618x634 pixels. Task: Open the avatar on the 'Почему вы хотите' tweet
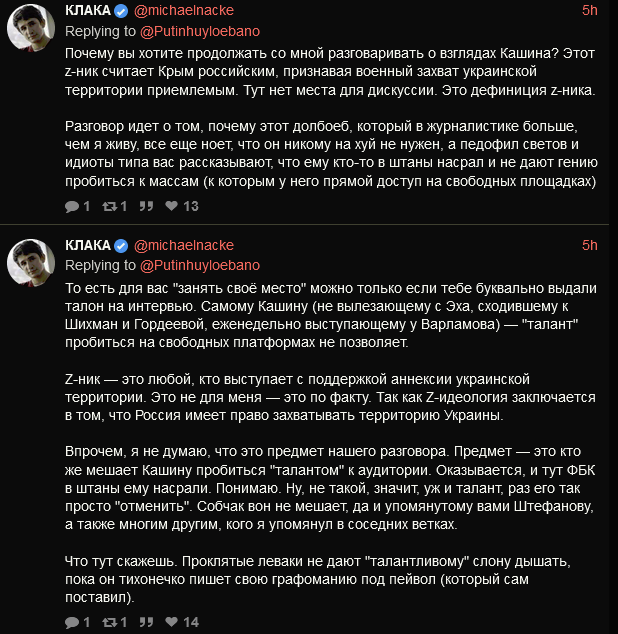point(32,33)
